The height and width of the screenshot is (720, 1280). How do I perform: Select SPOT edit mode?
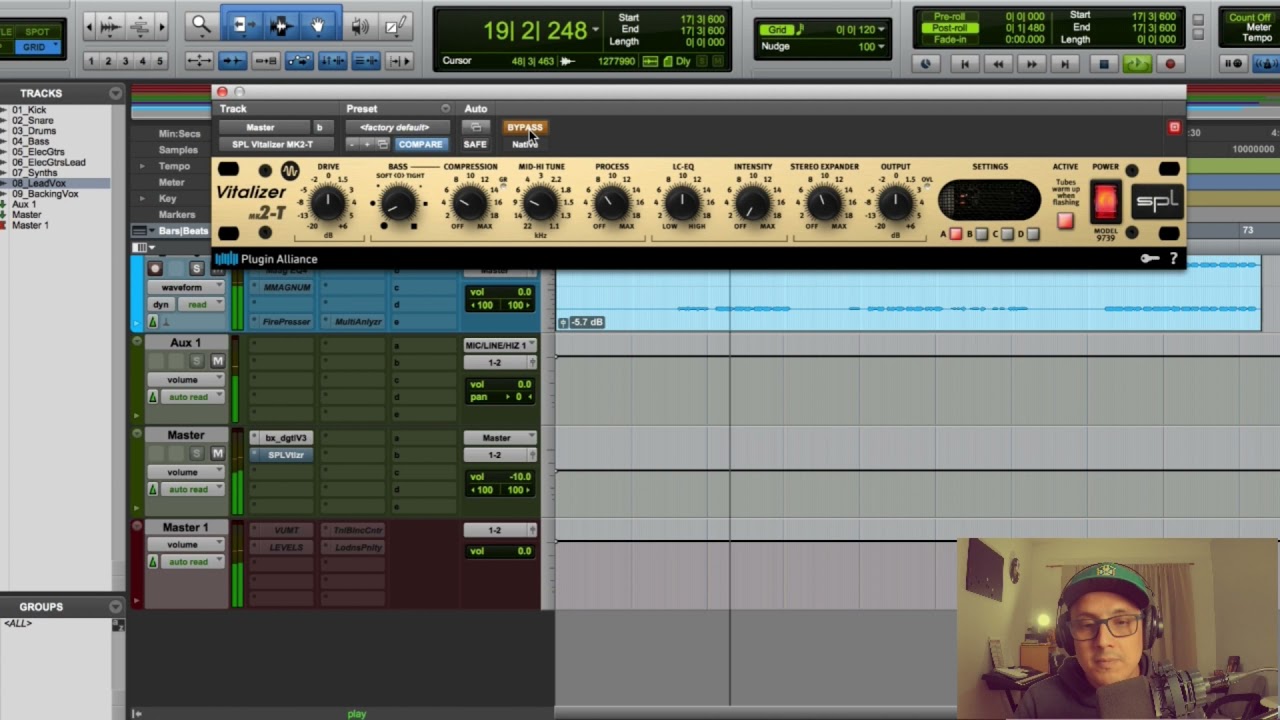[x=37, y=31]
